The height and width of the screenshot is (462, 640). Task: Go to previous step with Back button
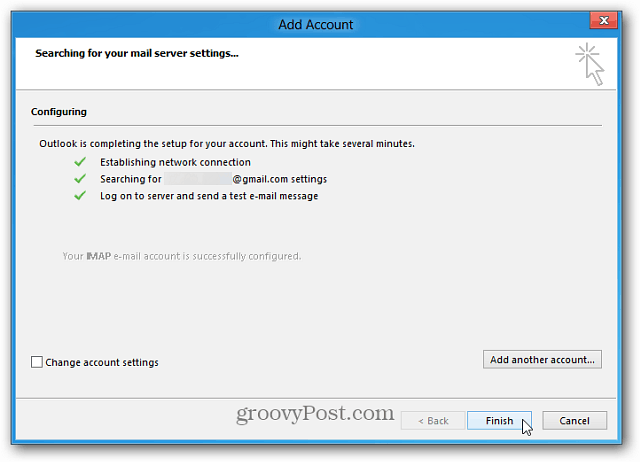[433, 421]
